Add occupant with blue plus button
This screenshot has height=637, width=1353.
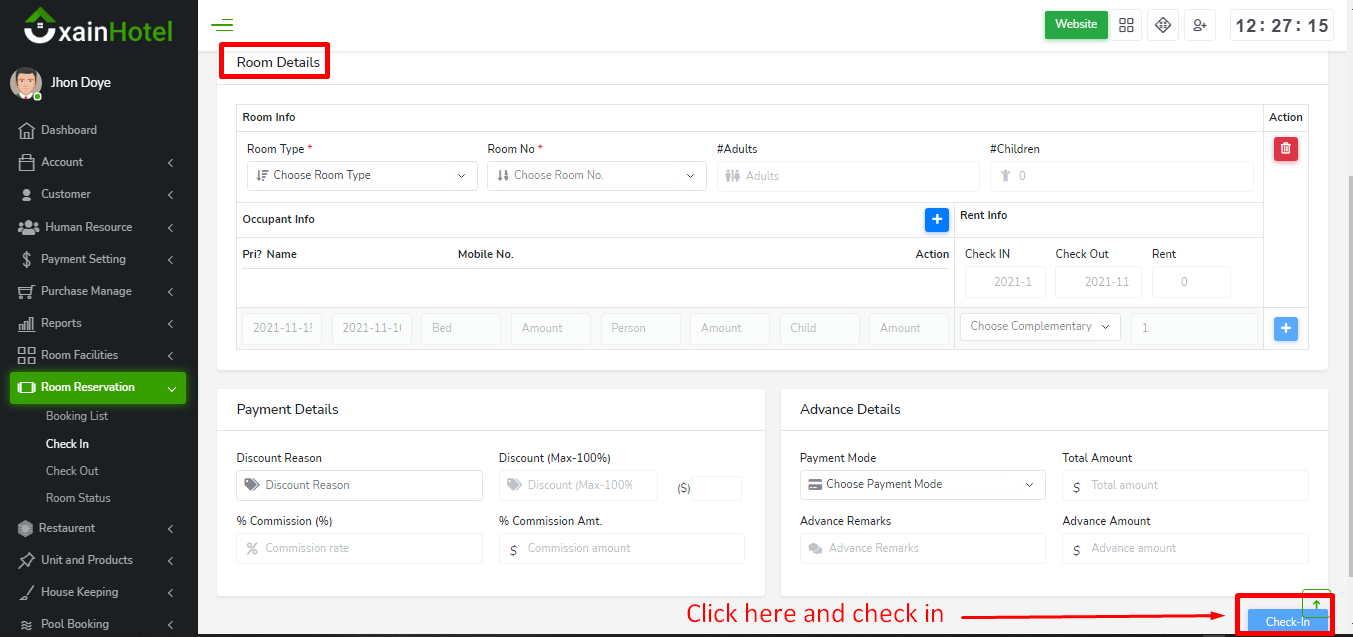tap(936, 219)
